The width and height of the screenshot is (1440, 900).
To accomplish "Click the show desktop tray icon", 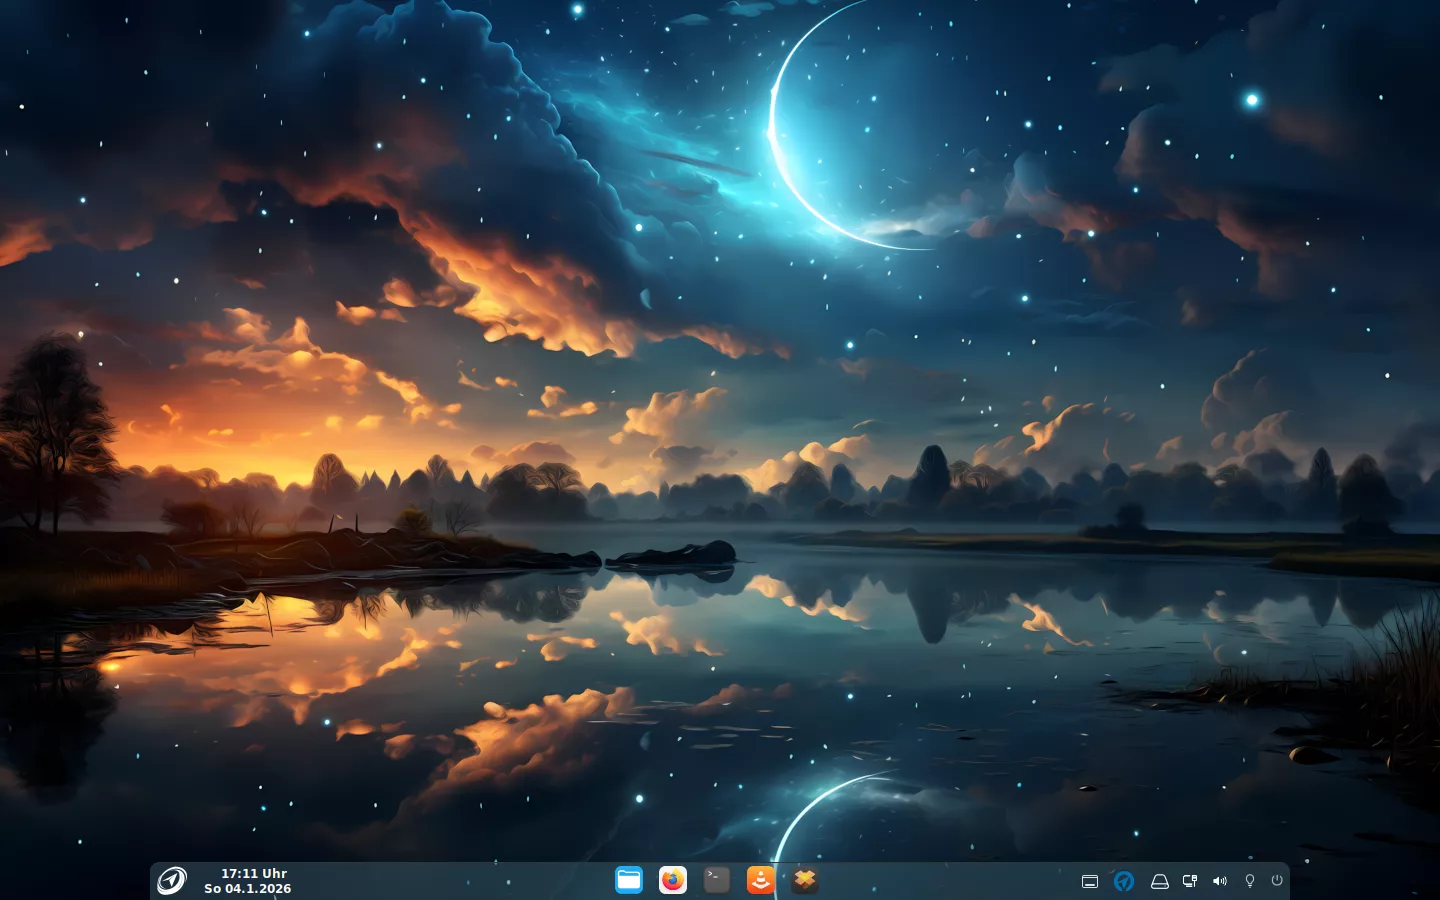I will (x=1090, y=881).
